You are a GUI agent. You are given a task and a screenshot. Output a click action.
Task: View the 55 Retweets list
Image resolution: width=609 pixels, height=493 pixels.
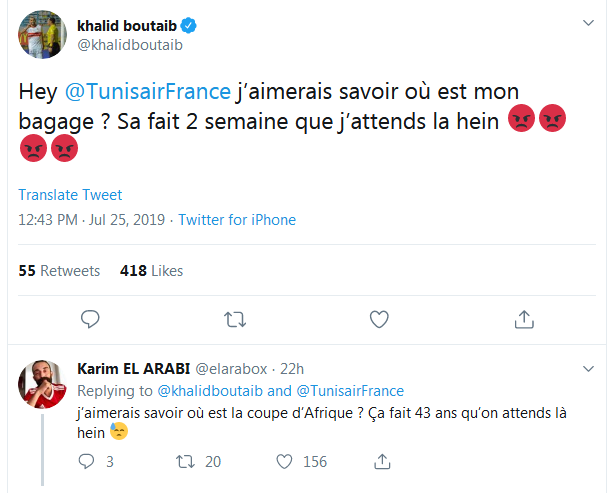click(60, 271)
